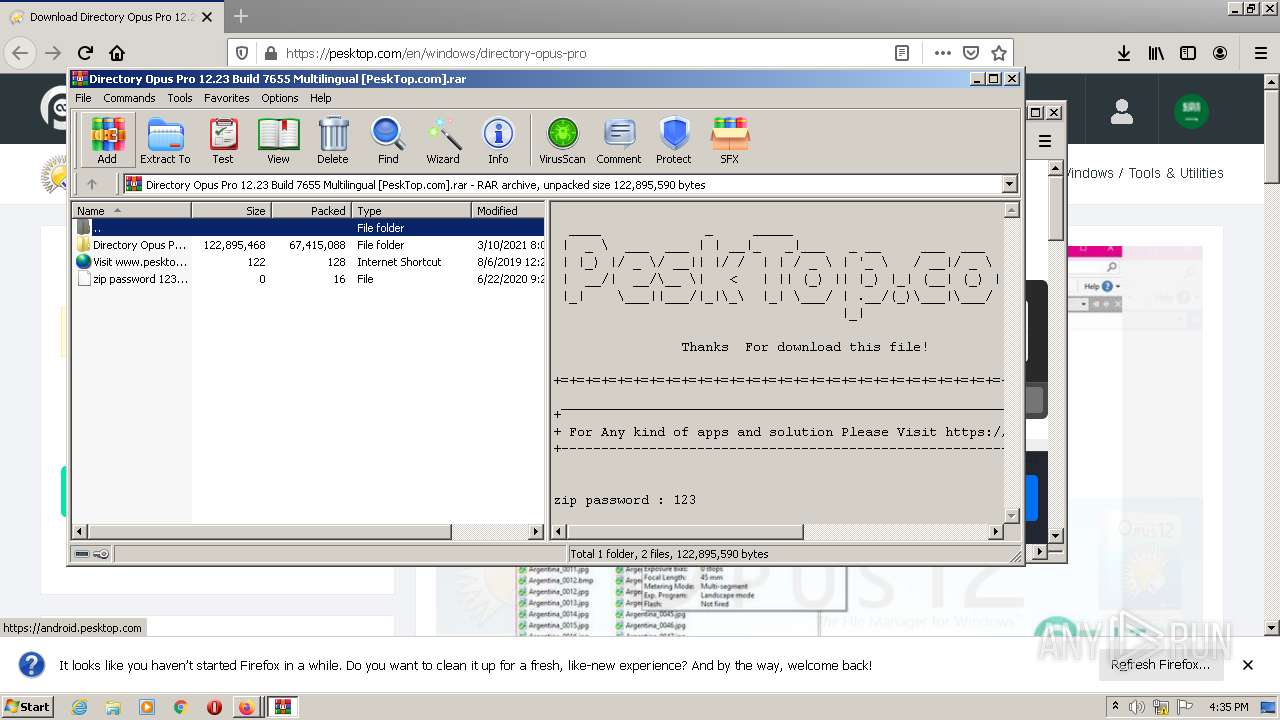Click taskbar volume speaker icon
Viewport: 1280px width, 720px height.
tap(1137, 707)
